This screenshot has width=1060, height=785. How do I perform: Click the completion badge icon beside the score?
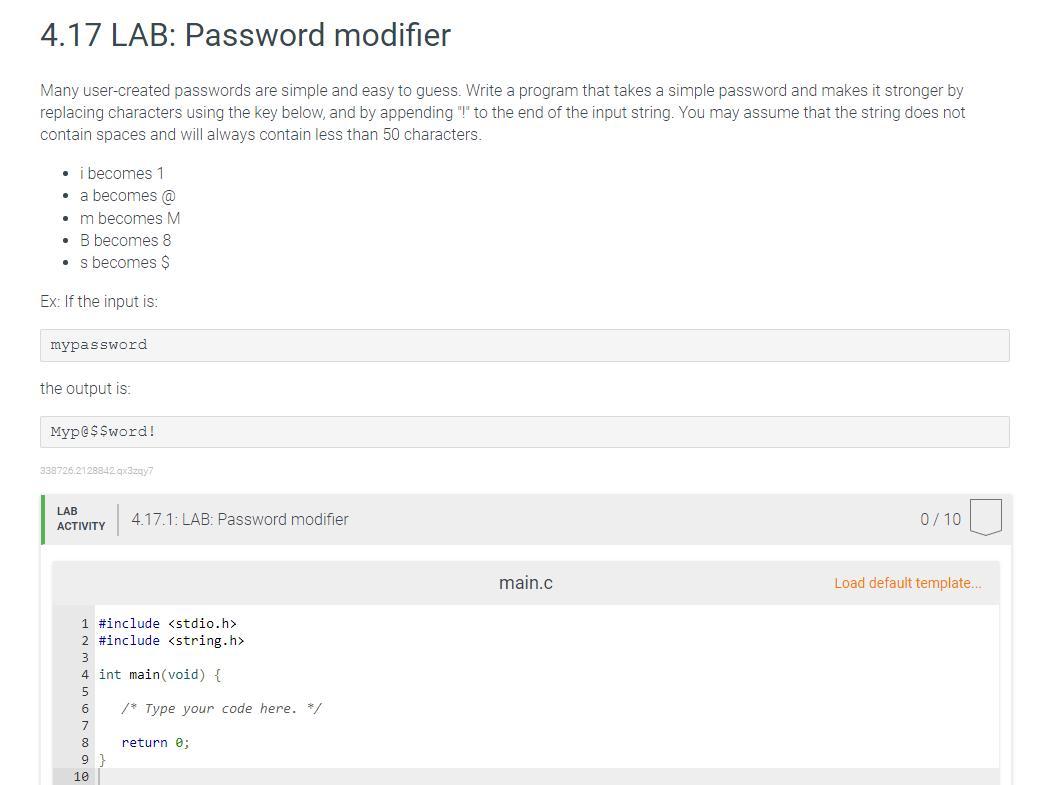coord(985,518)
